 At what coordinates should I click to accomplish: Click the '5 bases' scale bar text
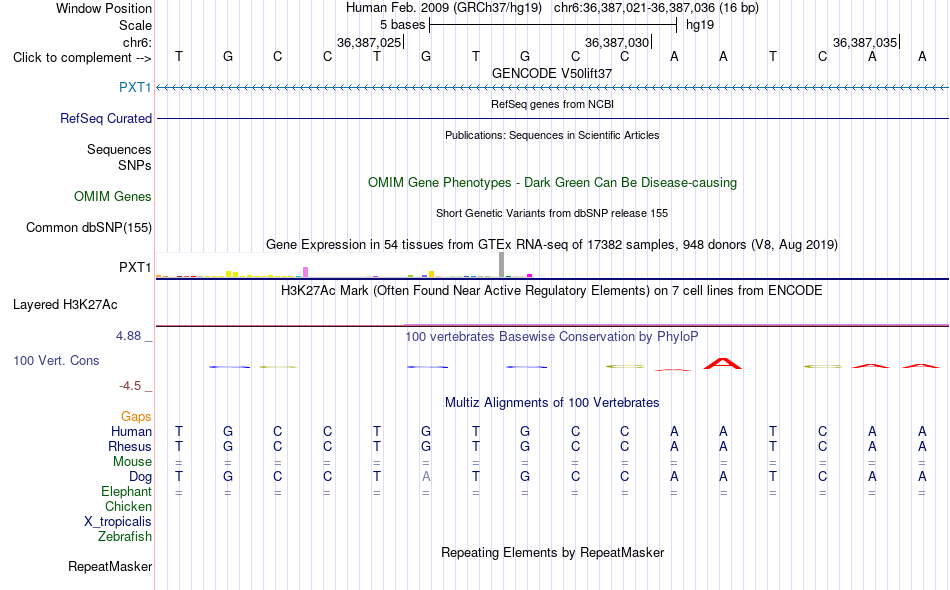402,25
